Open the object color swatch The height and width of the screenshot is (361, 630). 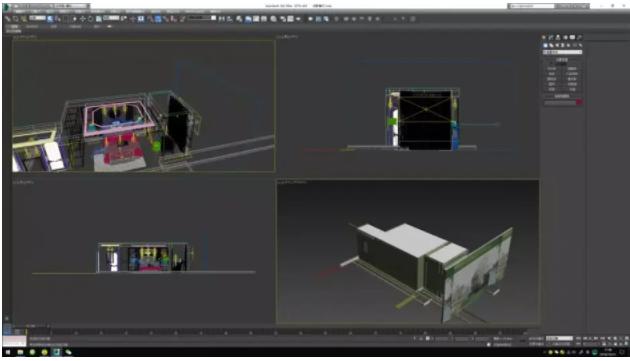[579, 103]
